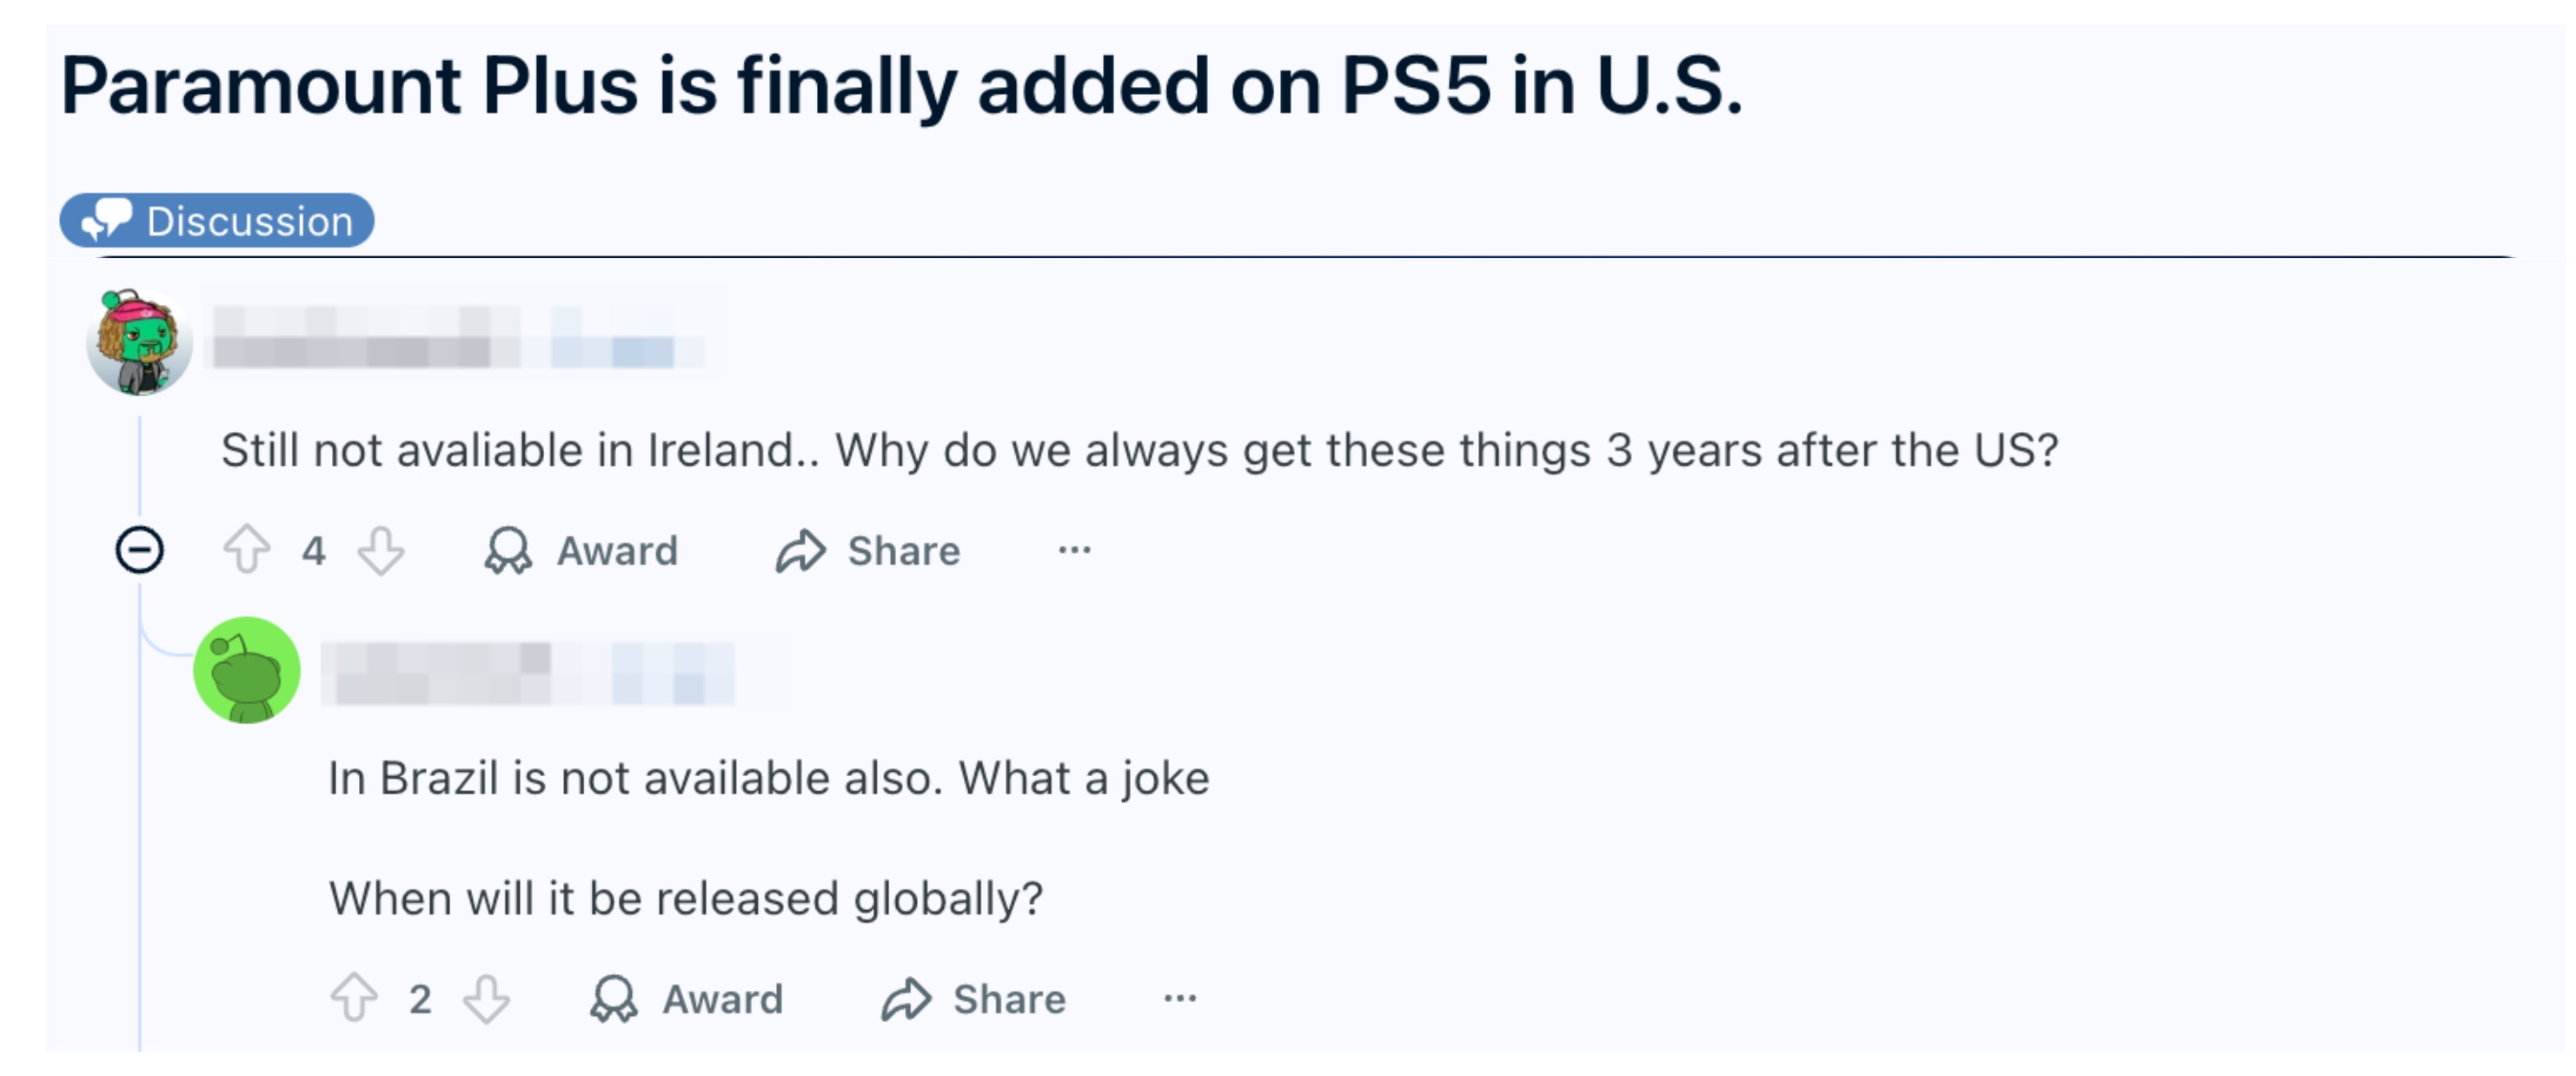Share the Brazil reply
Screen dimensions: 2576x1076
[x=973, y=998]
